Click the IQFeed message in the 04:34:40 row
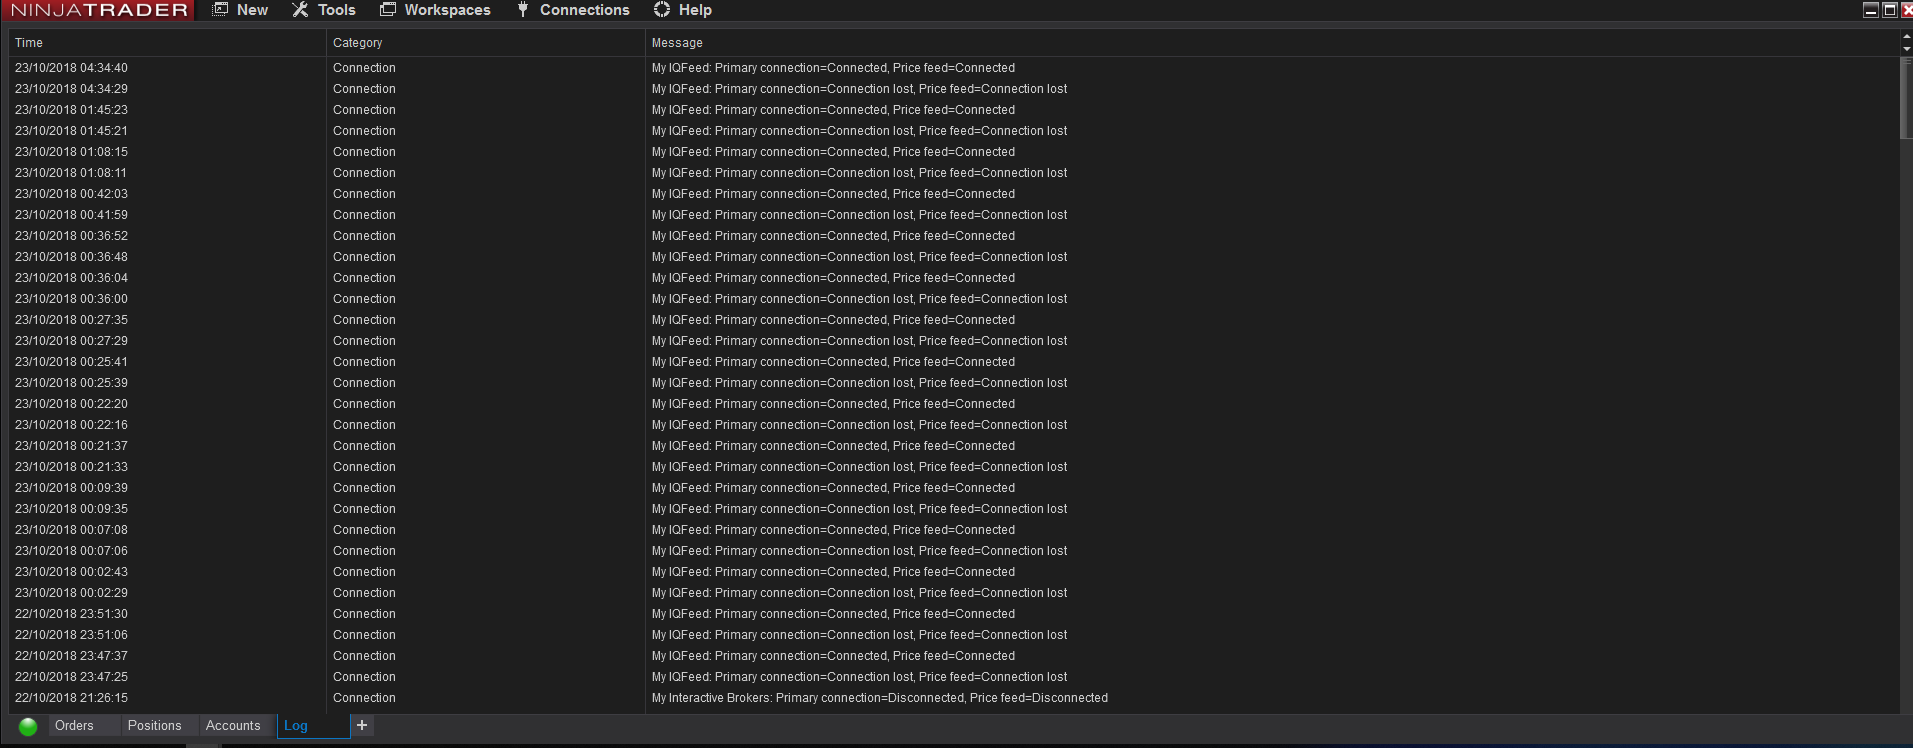1913x748 pixels. tap(833, 68)
